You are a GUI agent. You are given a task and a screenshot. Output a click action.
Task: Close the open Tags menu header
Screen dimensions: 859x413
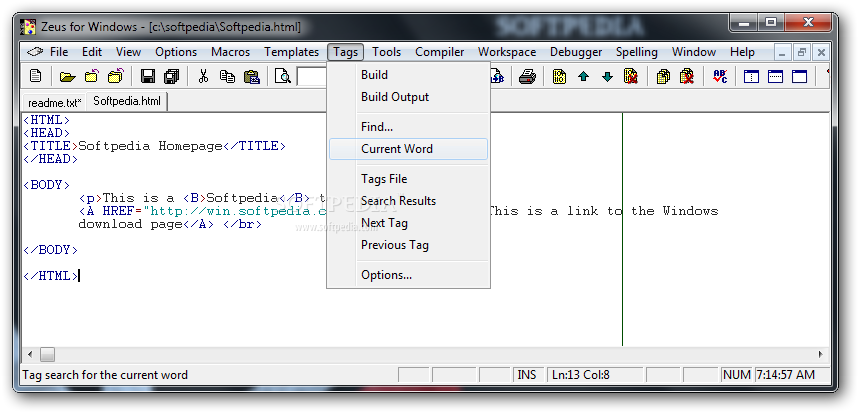[346, 52]
